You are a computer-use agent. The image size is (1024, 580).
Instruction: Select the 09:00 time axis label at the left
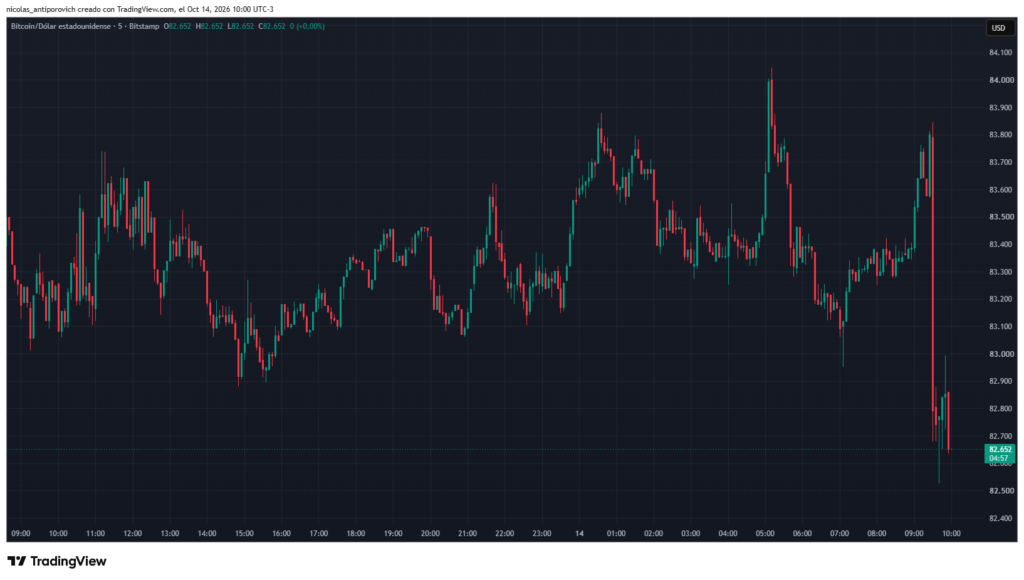click(21, 534)
